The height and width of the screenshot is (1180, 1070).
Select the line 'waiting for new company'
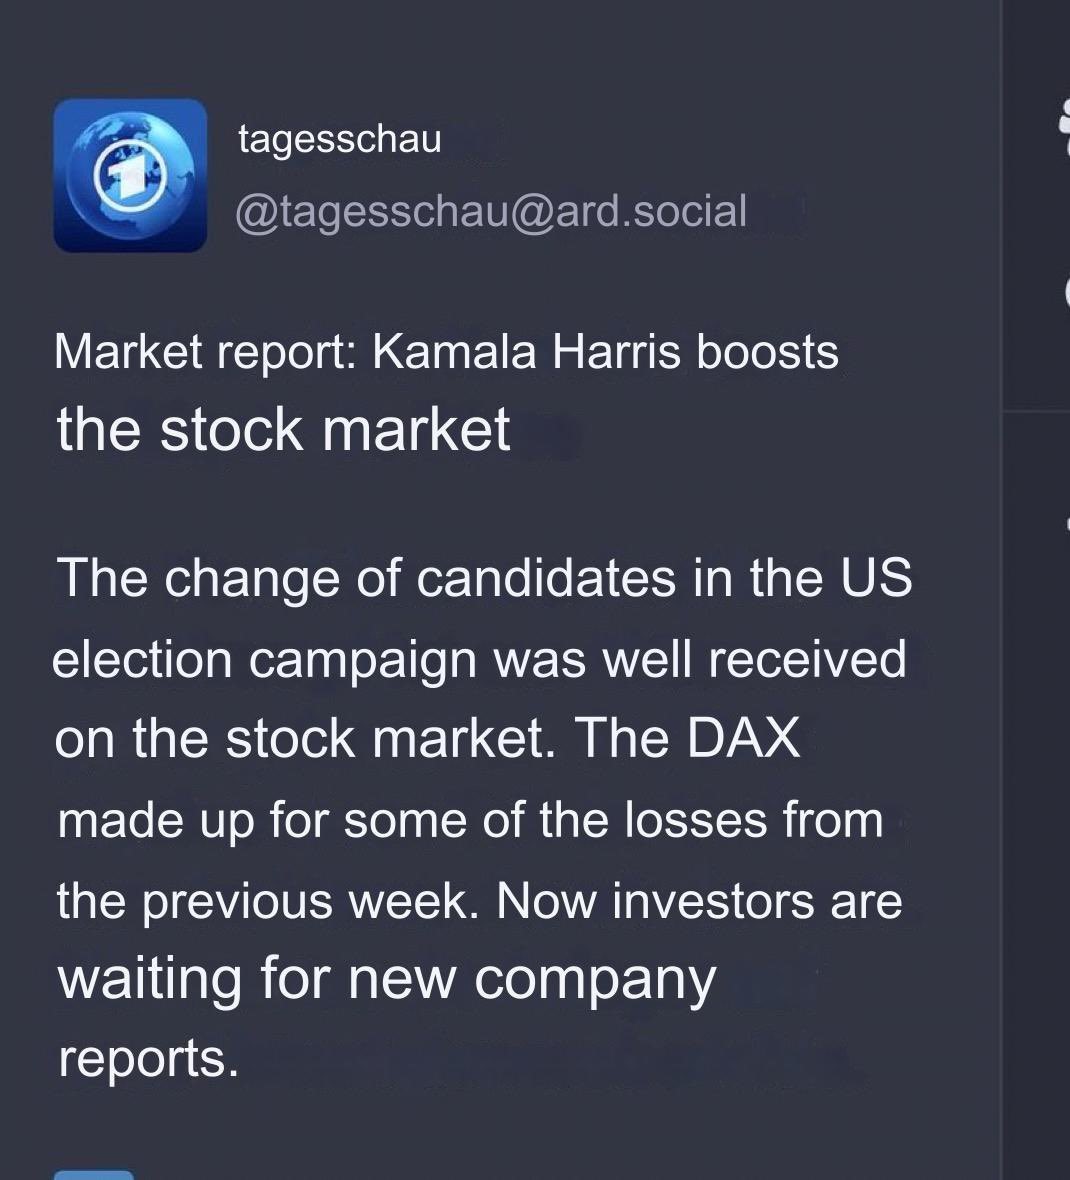(387, 981)
